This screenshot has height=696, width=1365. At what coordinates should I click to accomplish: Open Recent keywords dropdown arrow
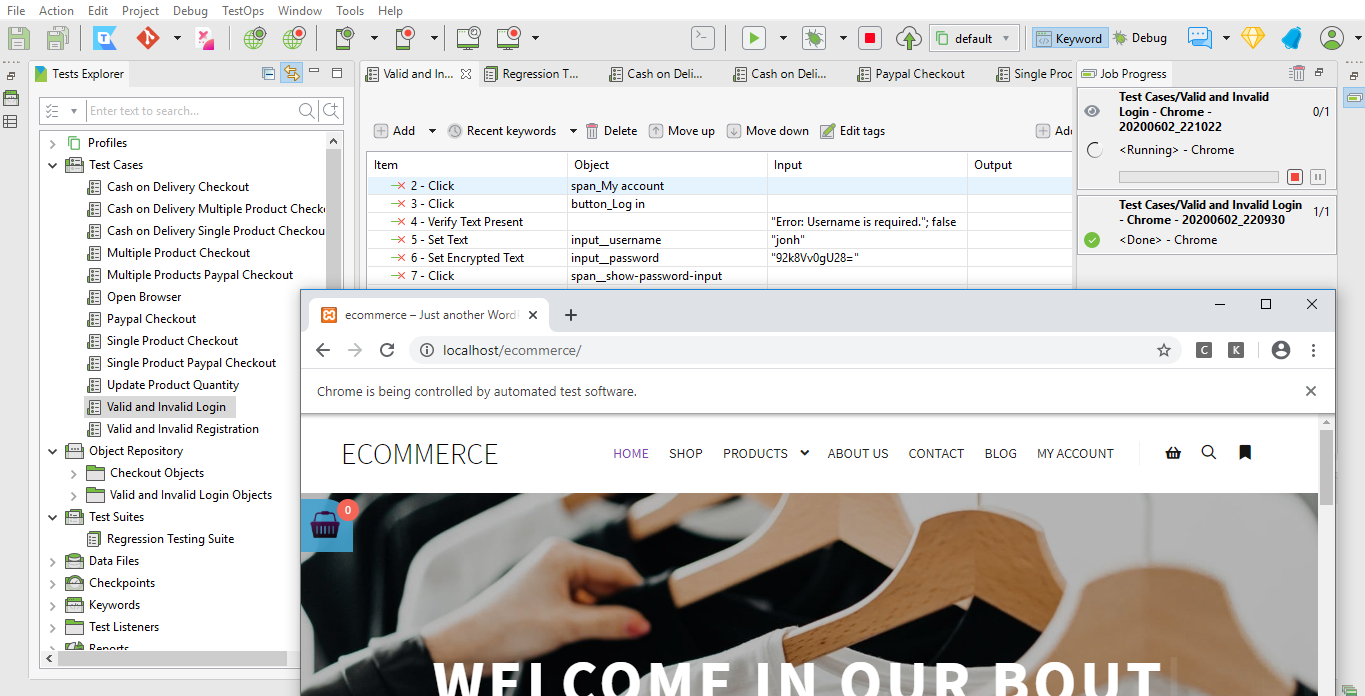click(x=573, y=131)
